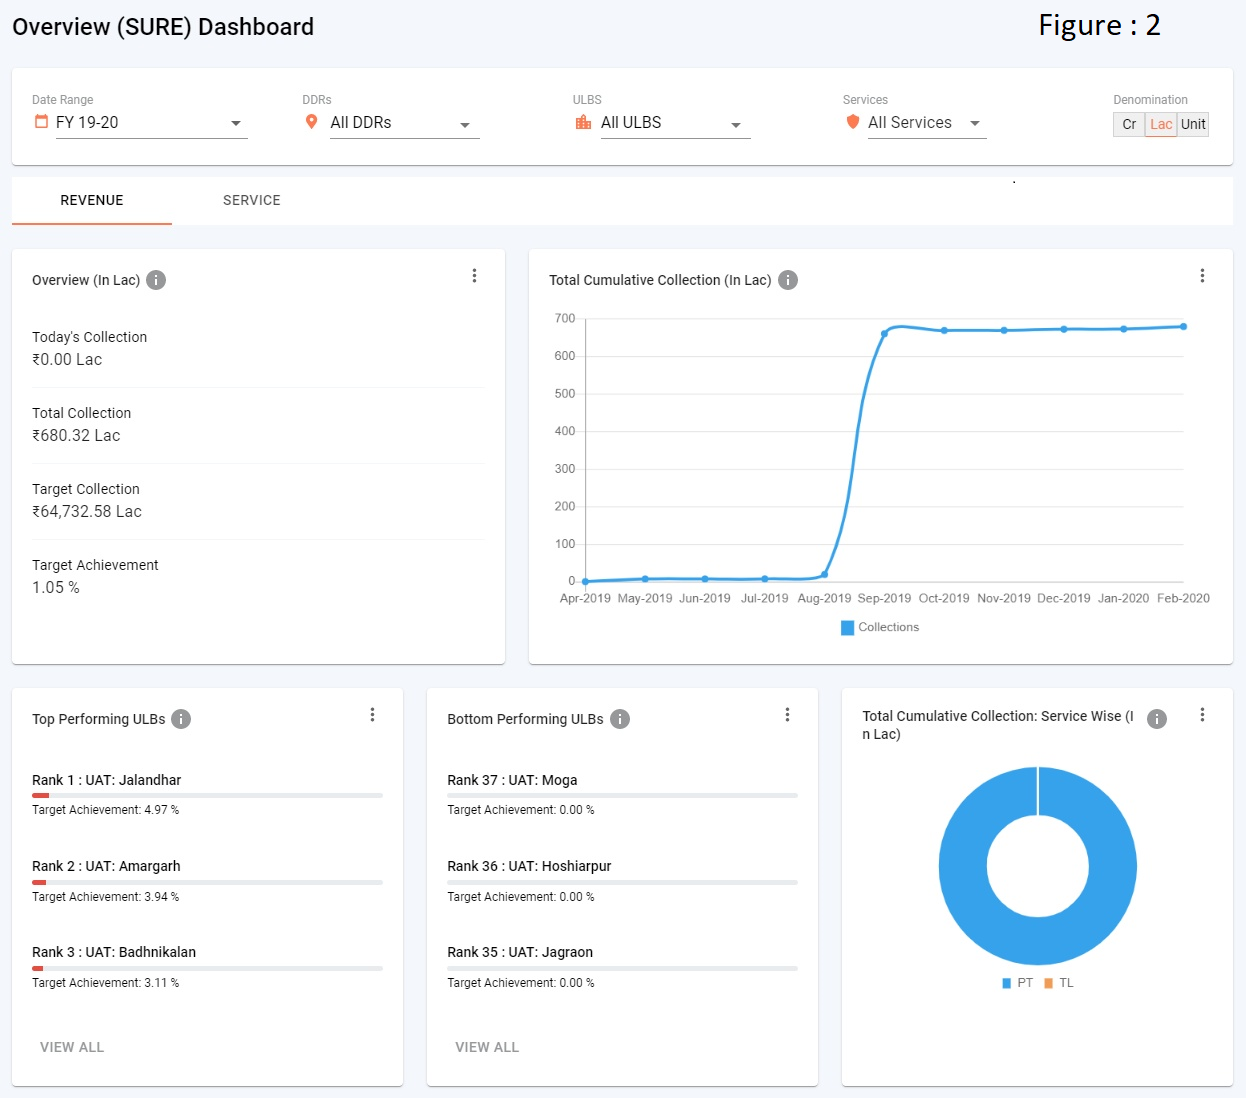This screenshot has height=1098, width=1246.
Task: Toggle the PT legend color swatch
Action: coord(1006,983)
